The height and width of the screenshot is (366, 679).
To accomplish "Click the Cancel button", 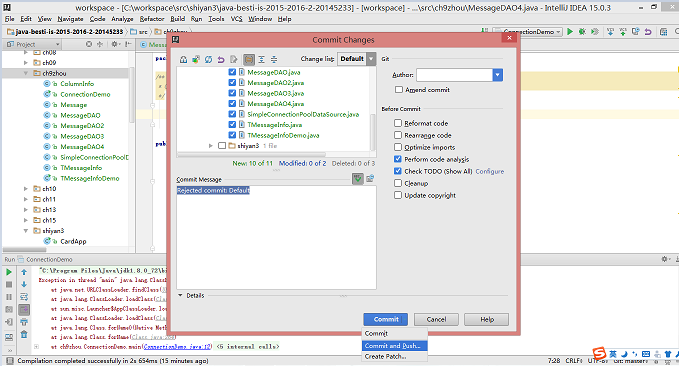I will point(436,320).
